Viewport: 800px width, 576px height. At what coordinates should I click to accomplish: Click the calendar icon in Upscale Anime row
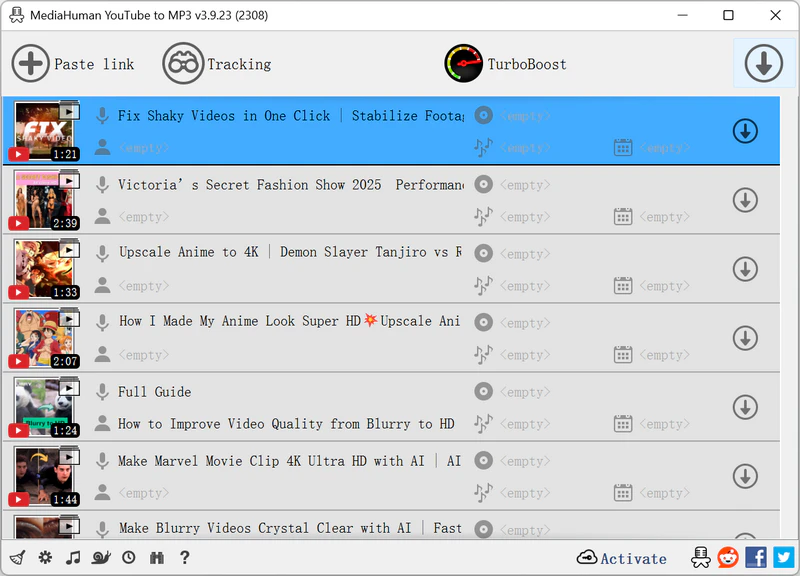click(x=623, y=286)
